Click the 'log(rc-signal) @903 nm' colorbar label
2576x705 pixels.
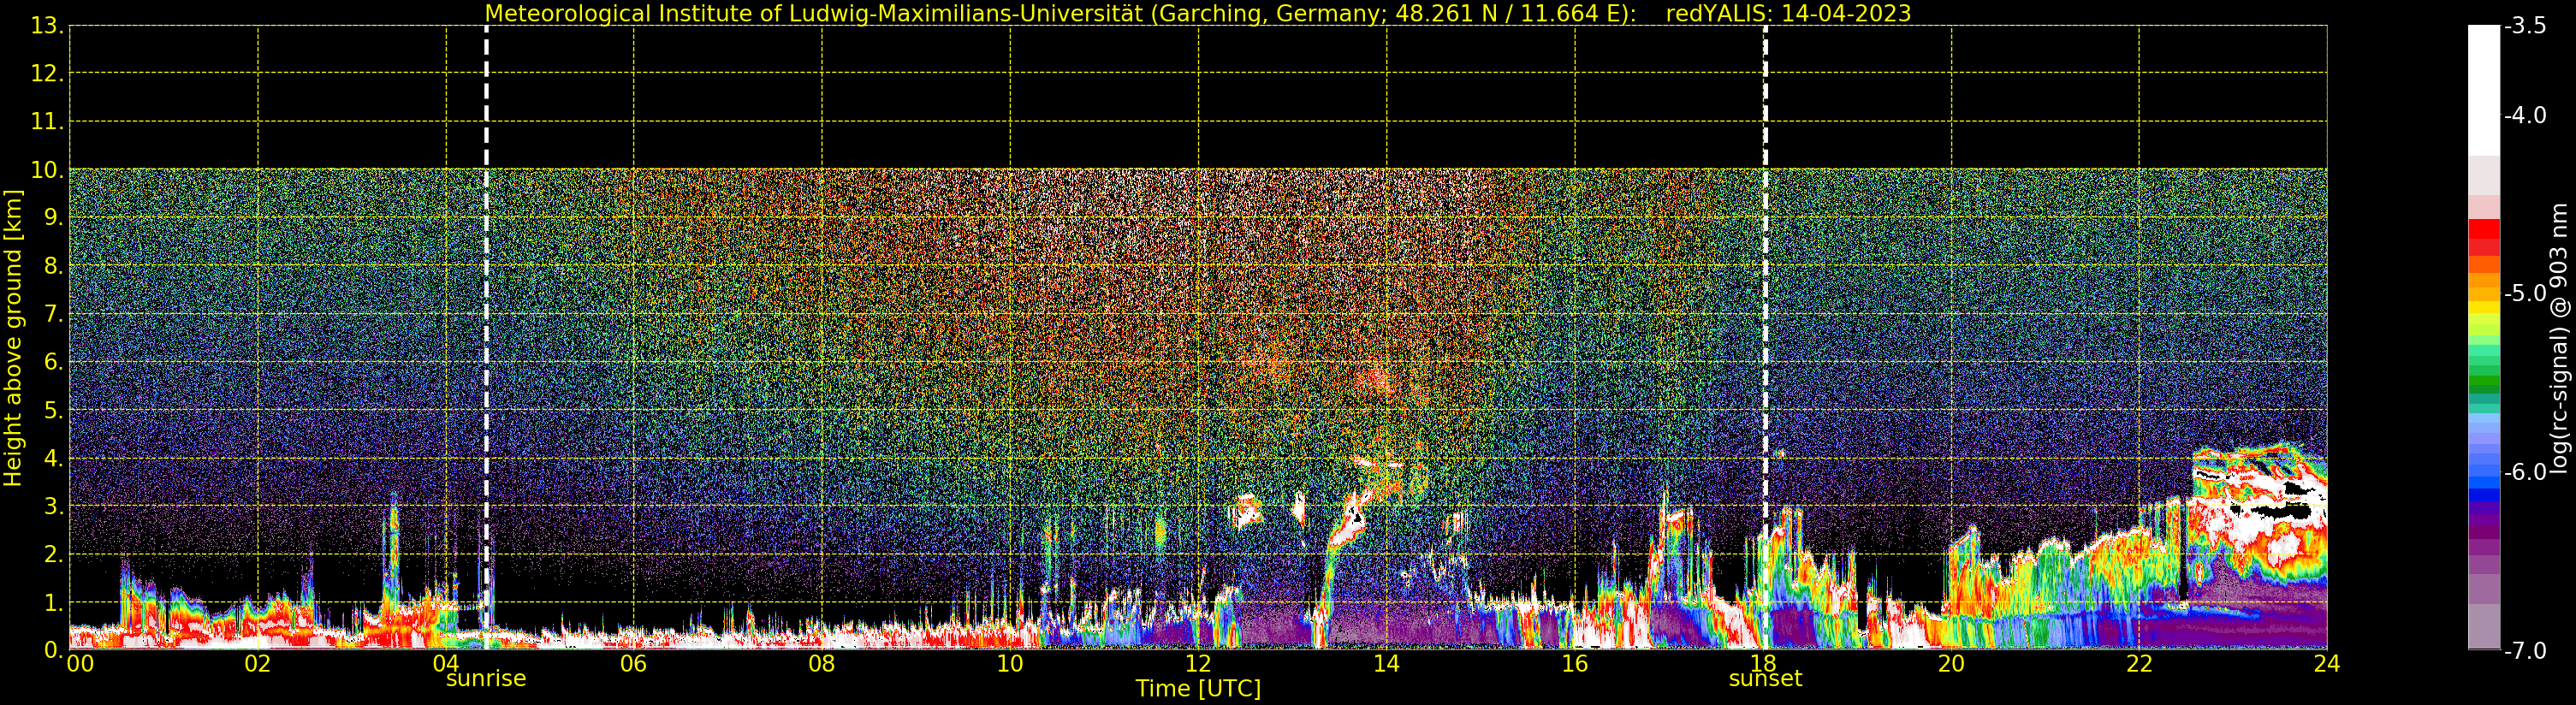coord(2558,338)
